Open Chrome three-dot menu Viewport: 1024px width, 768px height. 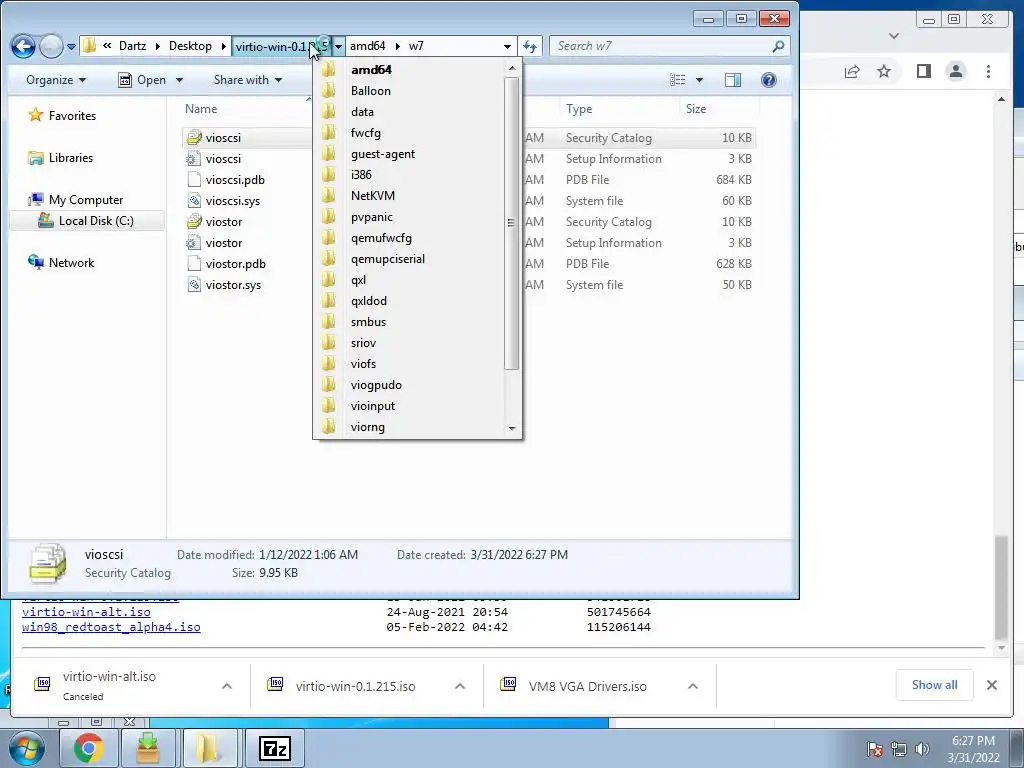[x=988, y=71]
